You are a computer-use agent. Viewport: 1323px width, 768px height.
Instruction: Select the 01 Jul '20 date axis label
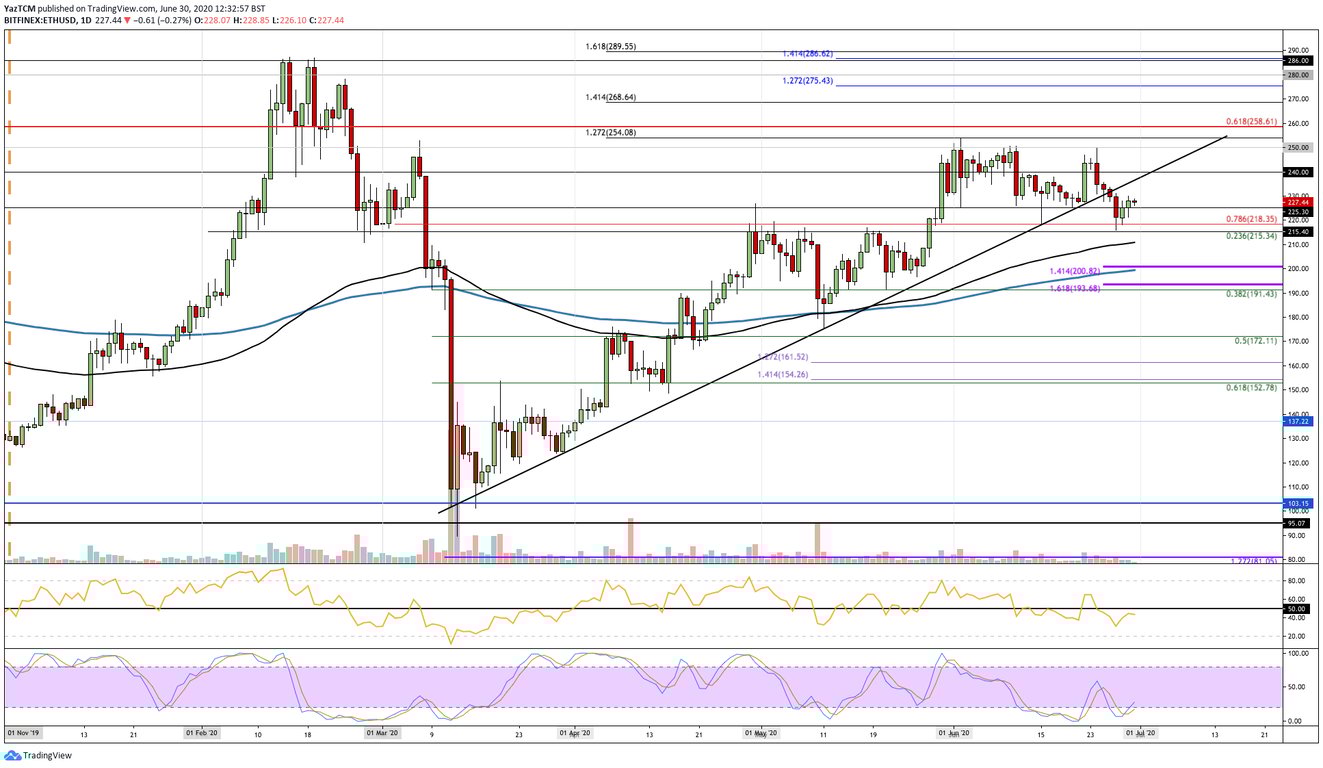[1142, 733]
